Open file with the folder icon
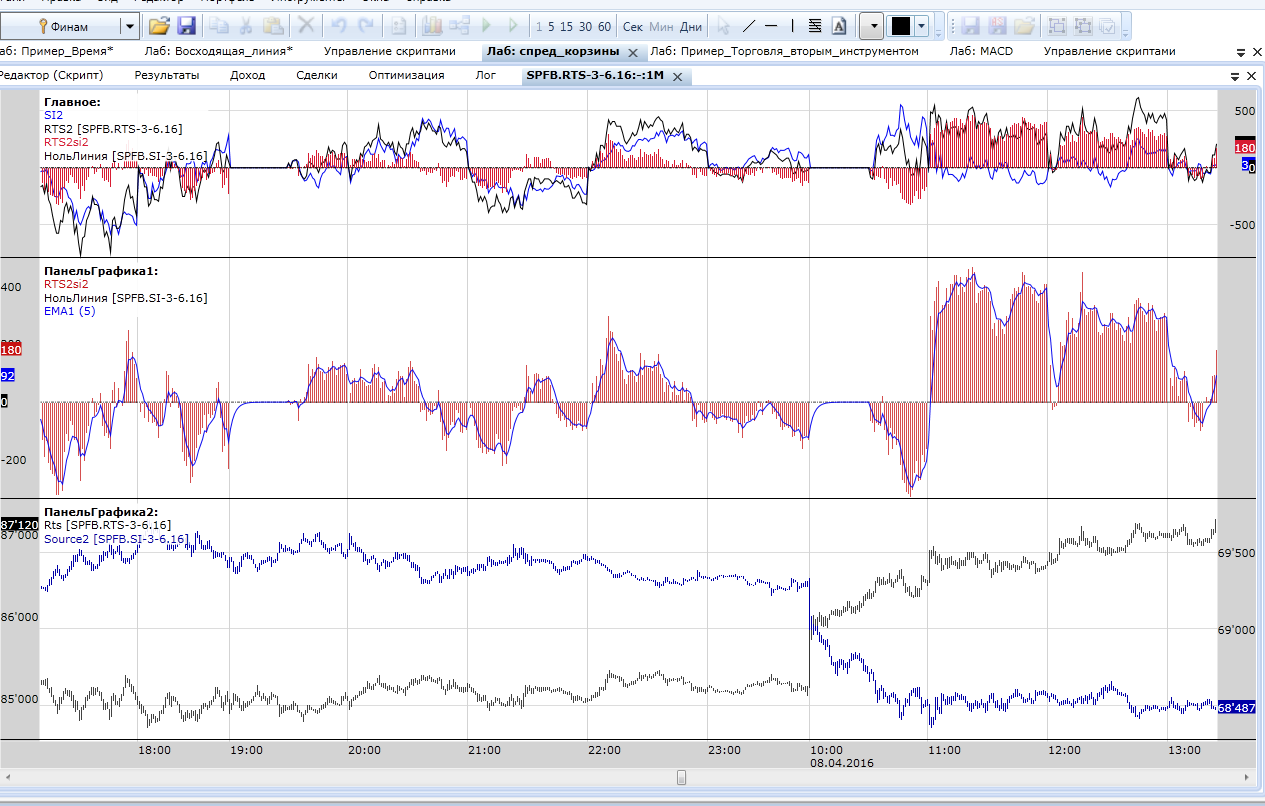 coord(159,26)
